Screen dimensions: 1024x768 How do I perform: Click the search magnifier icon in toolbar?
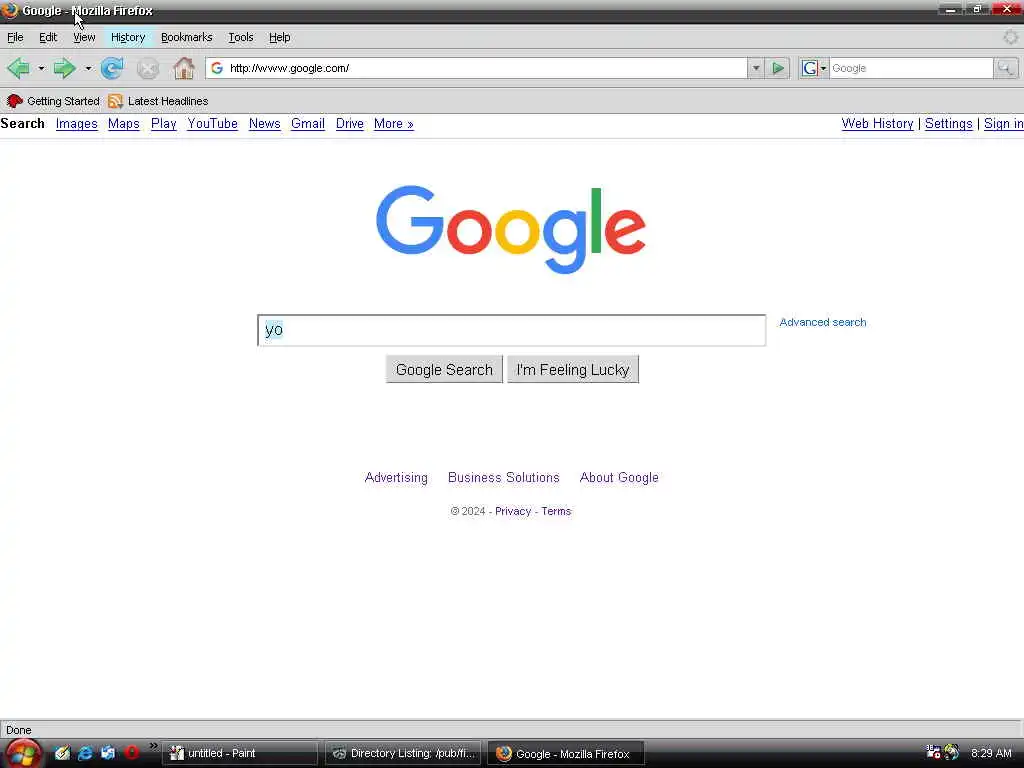[x=1005, y=68]
